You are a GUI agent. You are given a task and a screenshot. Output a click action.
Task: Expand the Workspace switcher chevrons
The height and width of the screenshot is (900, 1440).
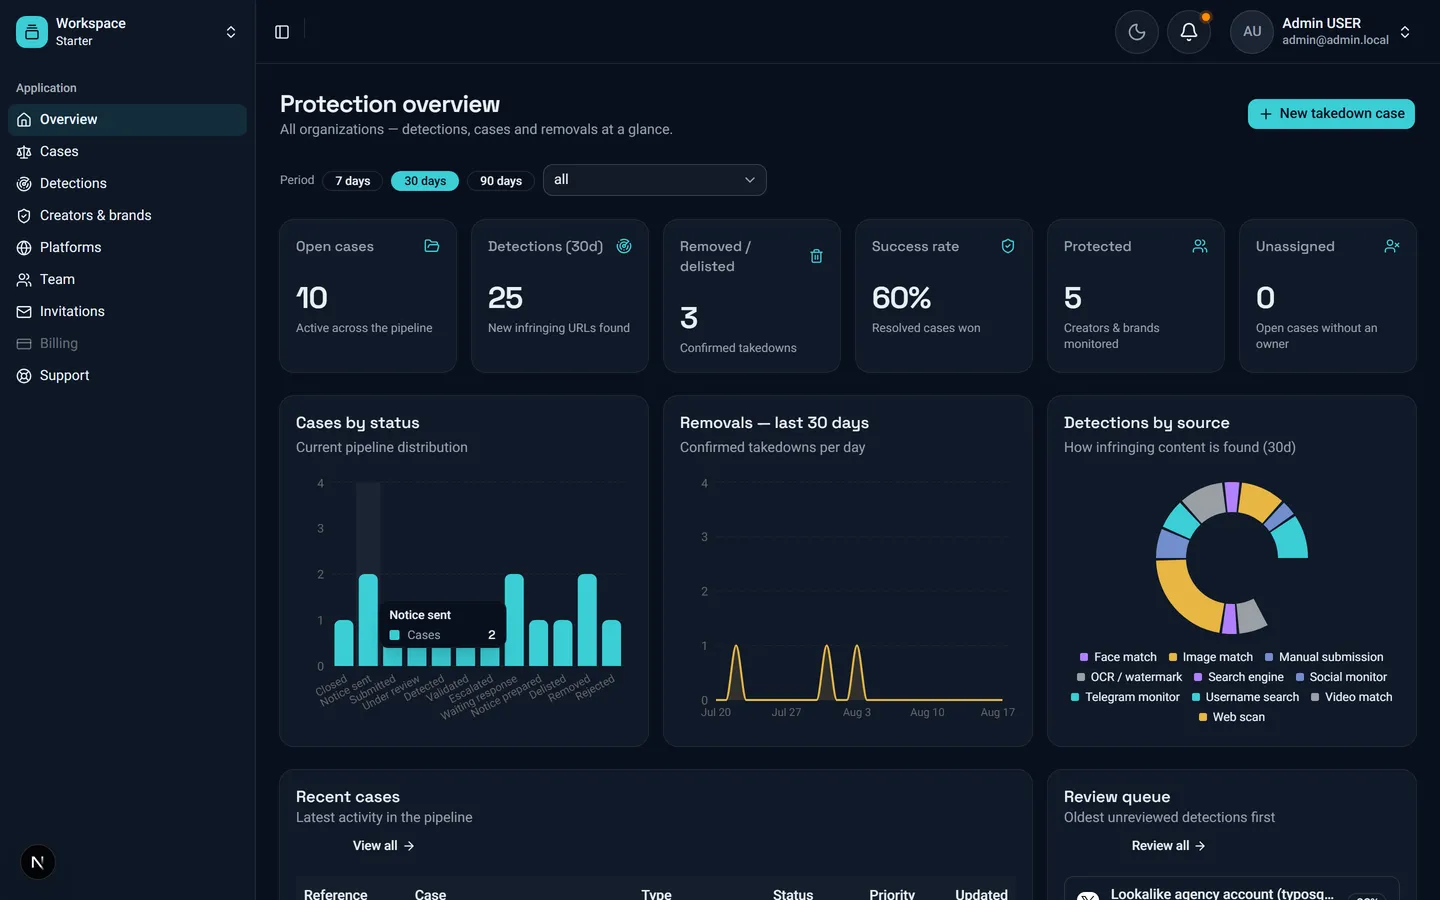(x=231, y=32)
